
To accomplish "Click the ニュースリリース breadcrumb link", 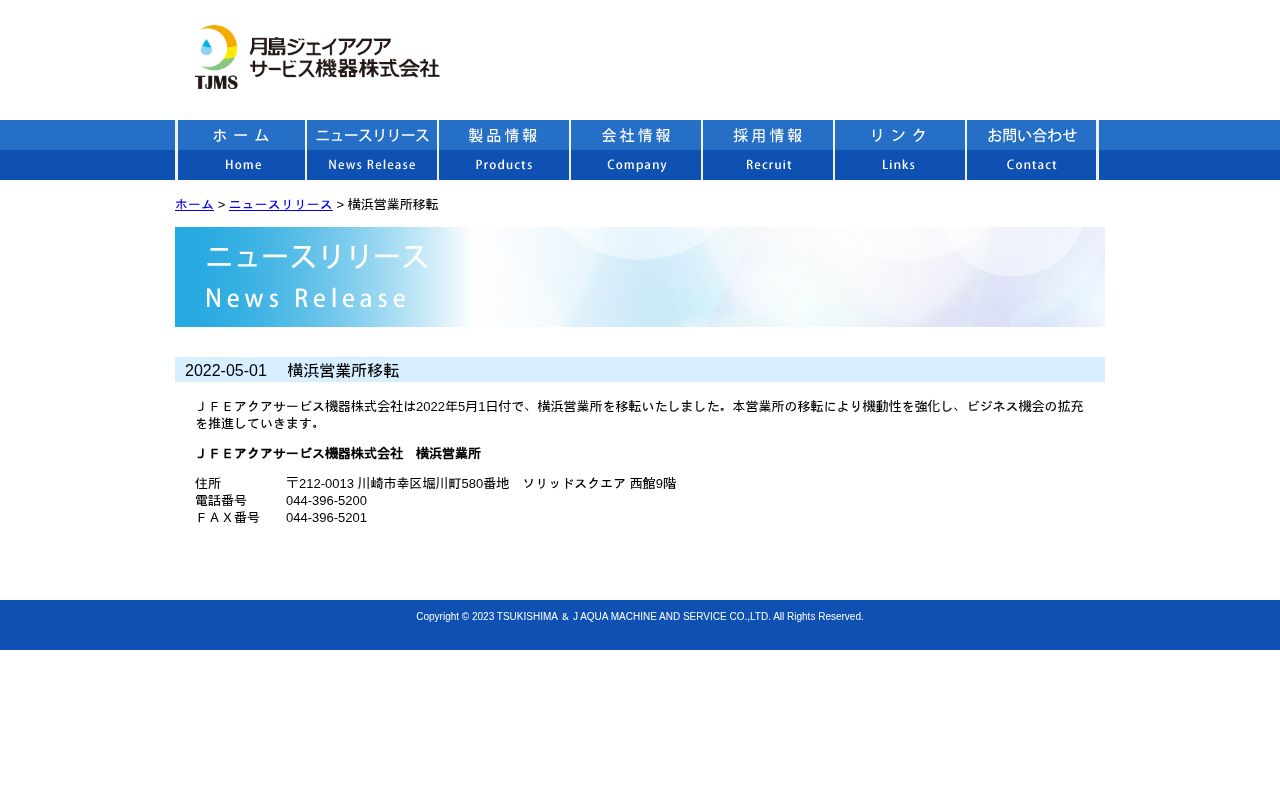I will click(280, 204).
